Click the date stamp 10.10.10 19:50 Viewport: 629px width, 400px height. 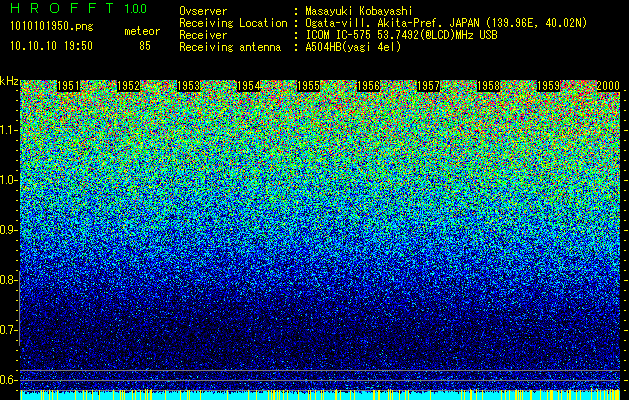click(51, 46)
